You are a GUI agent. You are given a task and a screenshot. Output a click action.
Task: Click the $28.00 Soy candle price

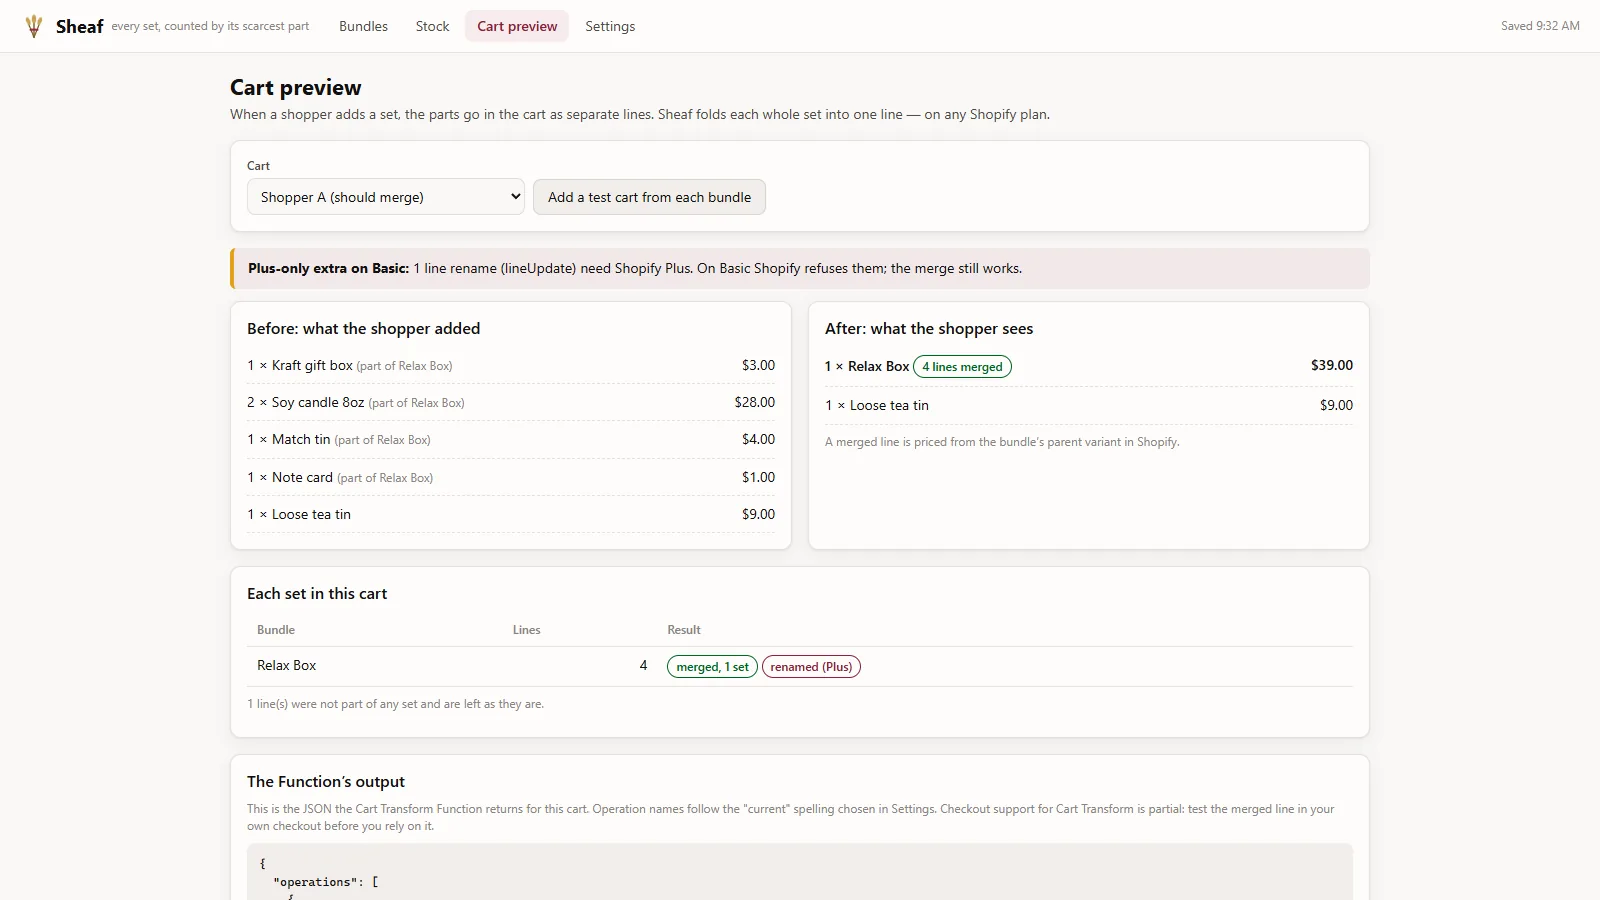755,402
